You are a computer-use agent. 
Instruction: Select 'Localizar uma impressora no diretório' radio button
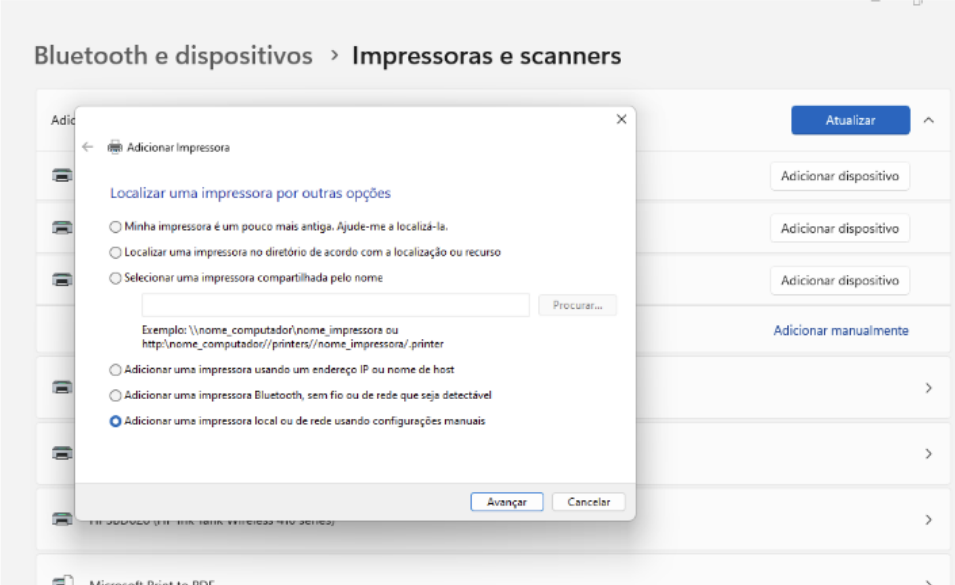(x=116, y=252)
